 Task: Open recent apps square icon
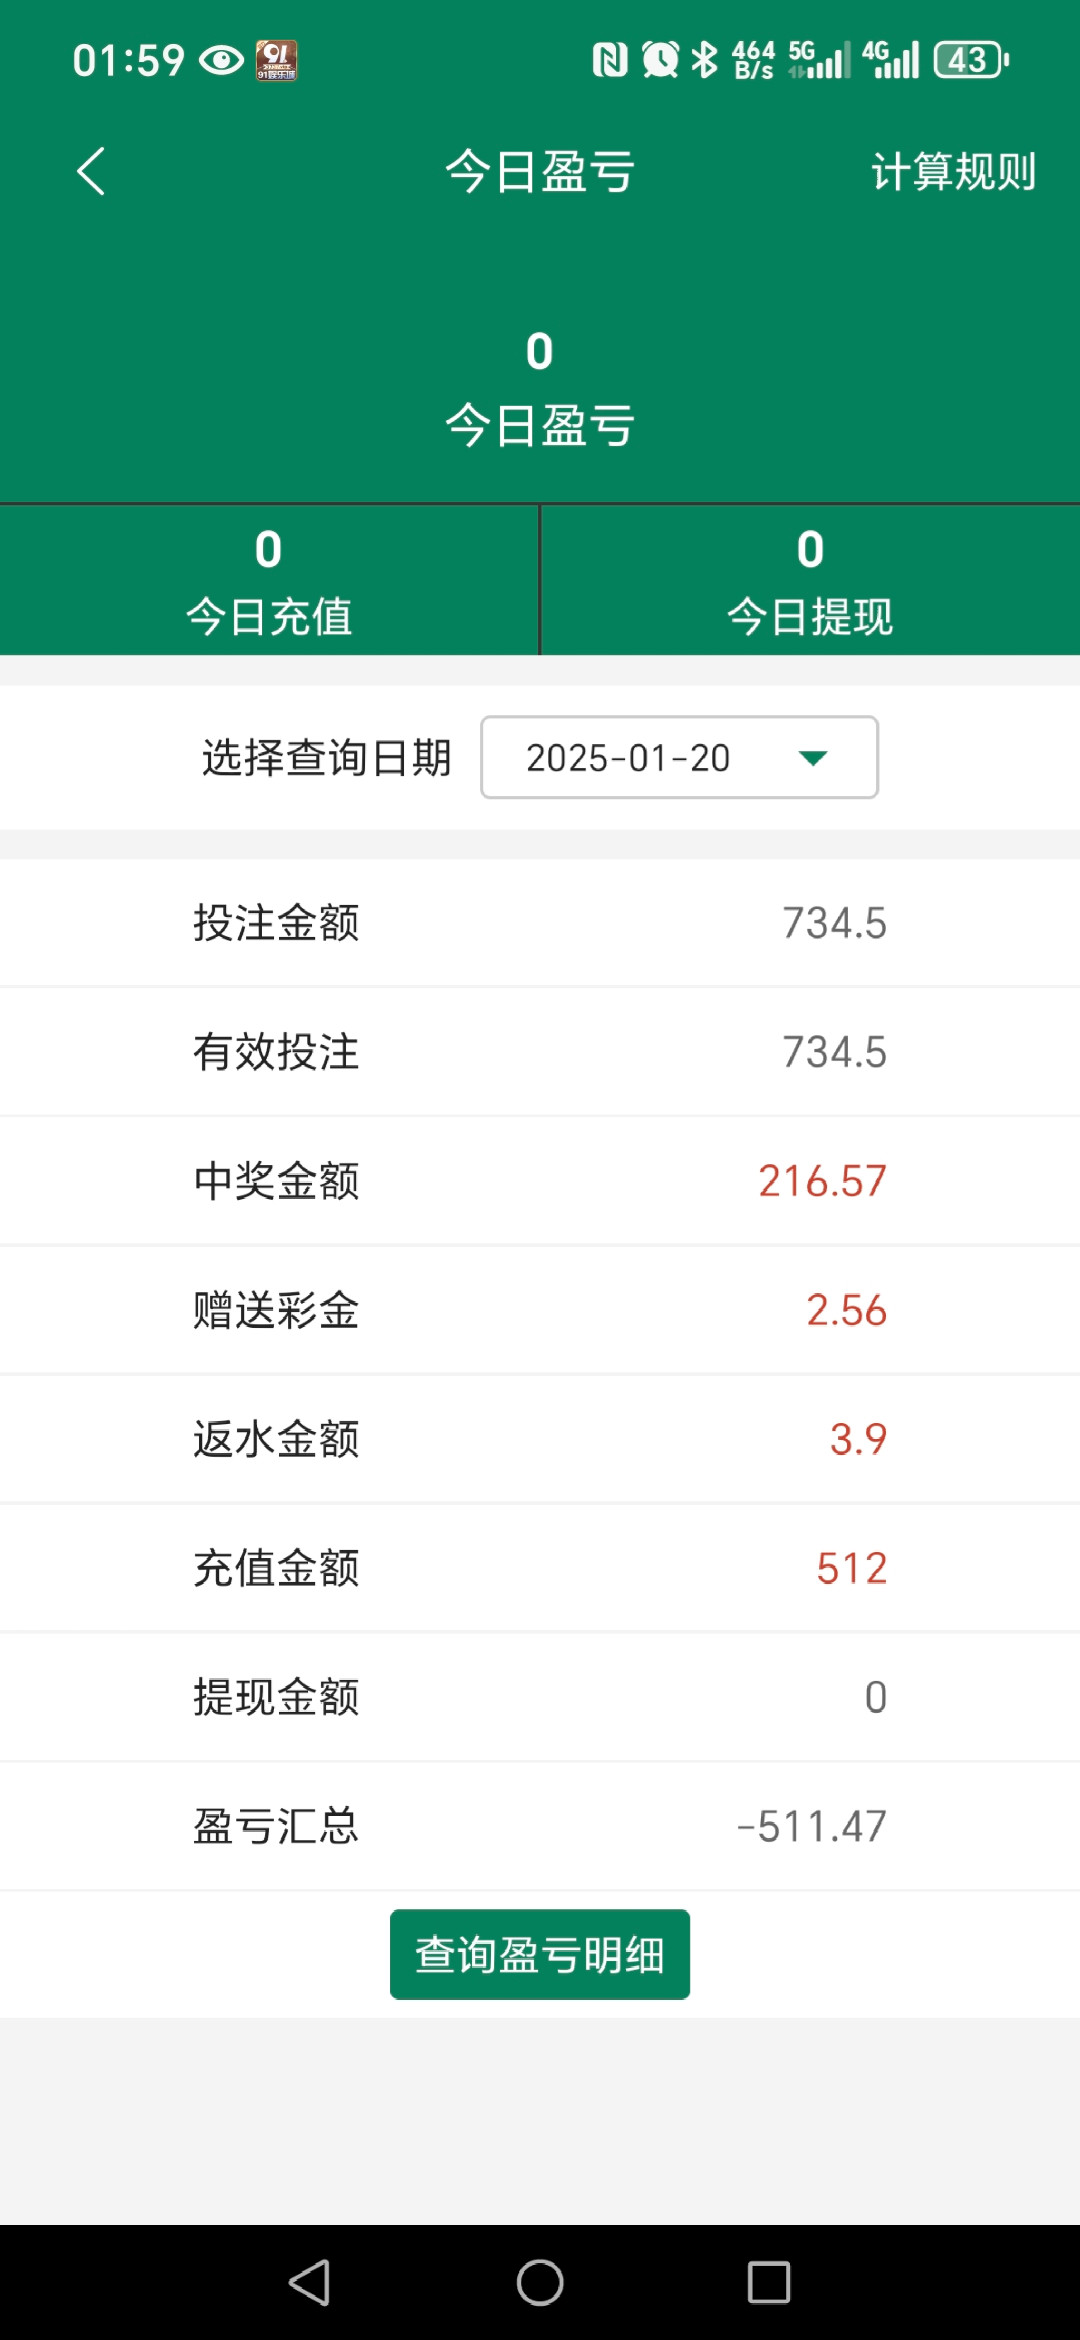click(769, 2282)
